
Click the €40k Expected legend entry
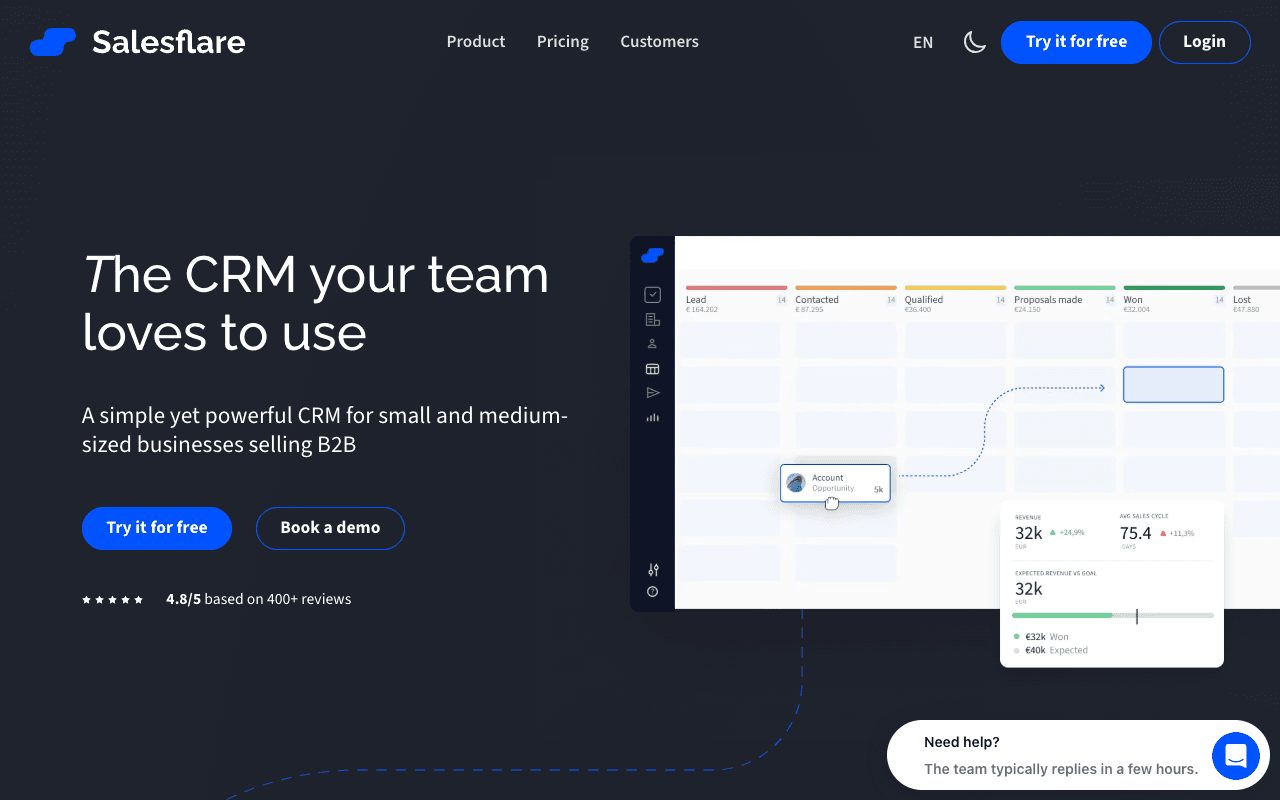click(x=1050, y=650)
